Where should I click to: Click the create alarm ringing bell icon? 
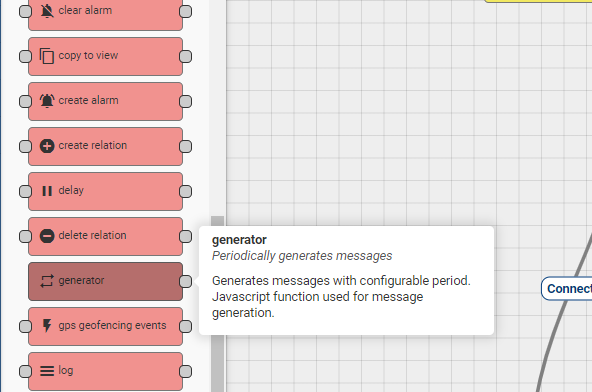47,101
